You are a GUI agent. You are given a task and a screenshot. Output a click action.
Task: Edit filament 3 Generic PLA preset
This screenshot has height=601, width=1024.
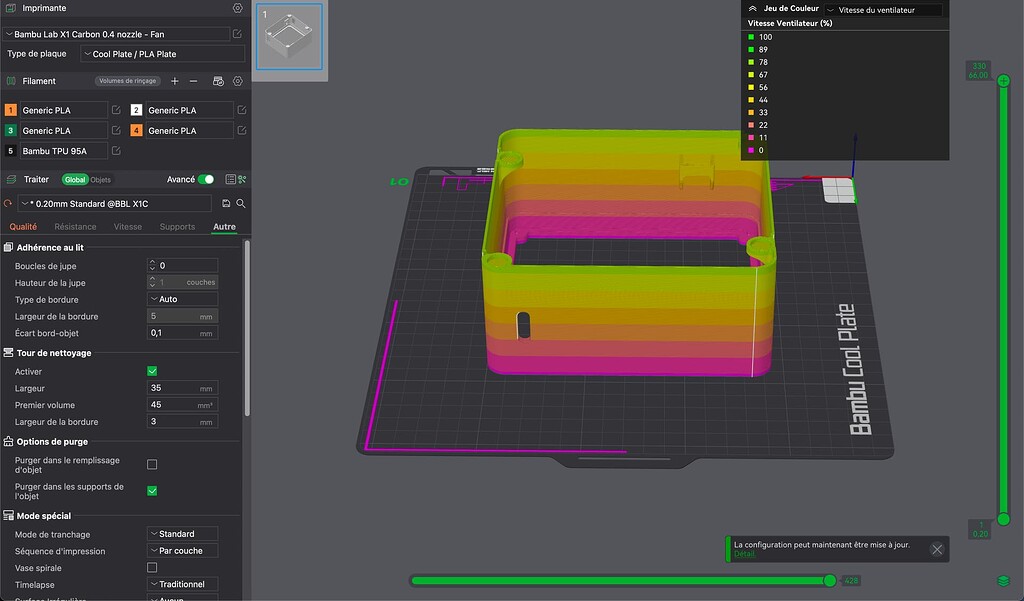pyautogui.click(x=116, y=130)
